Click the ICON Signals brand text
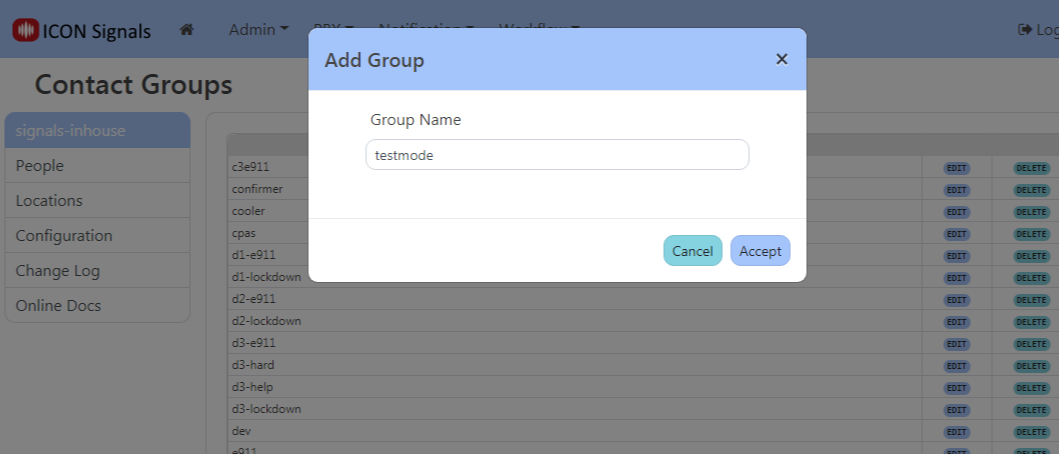 tap(97, 31)
